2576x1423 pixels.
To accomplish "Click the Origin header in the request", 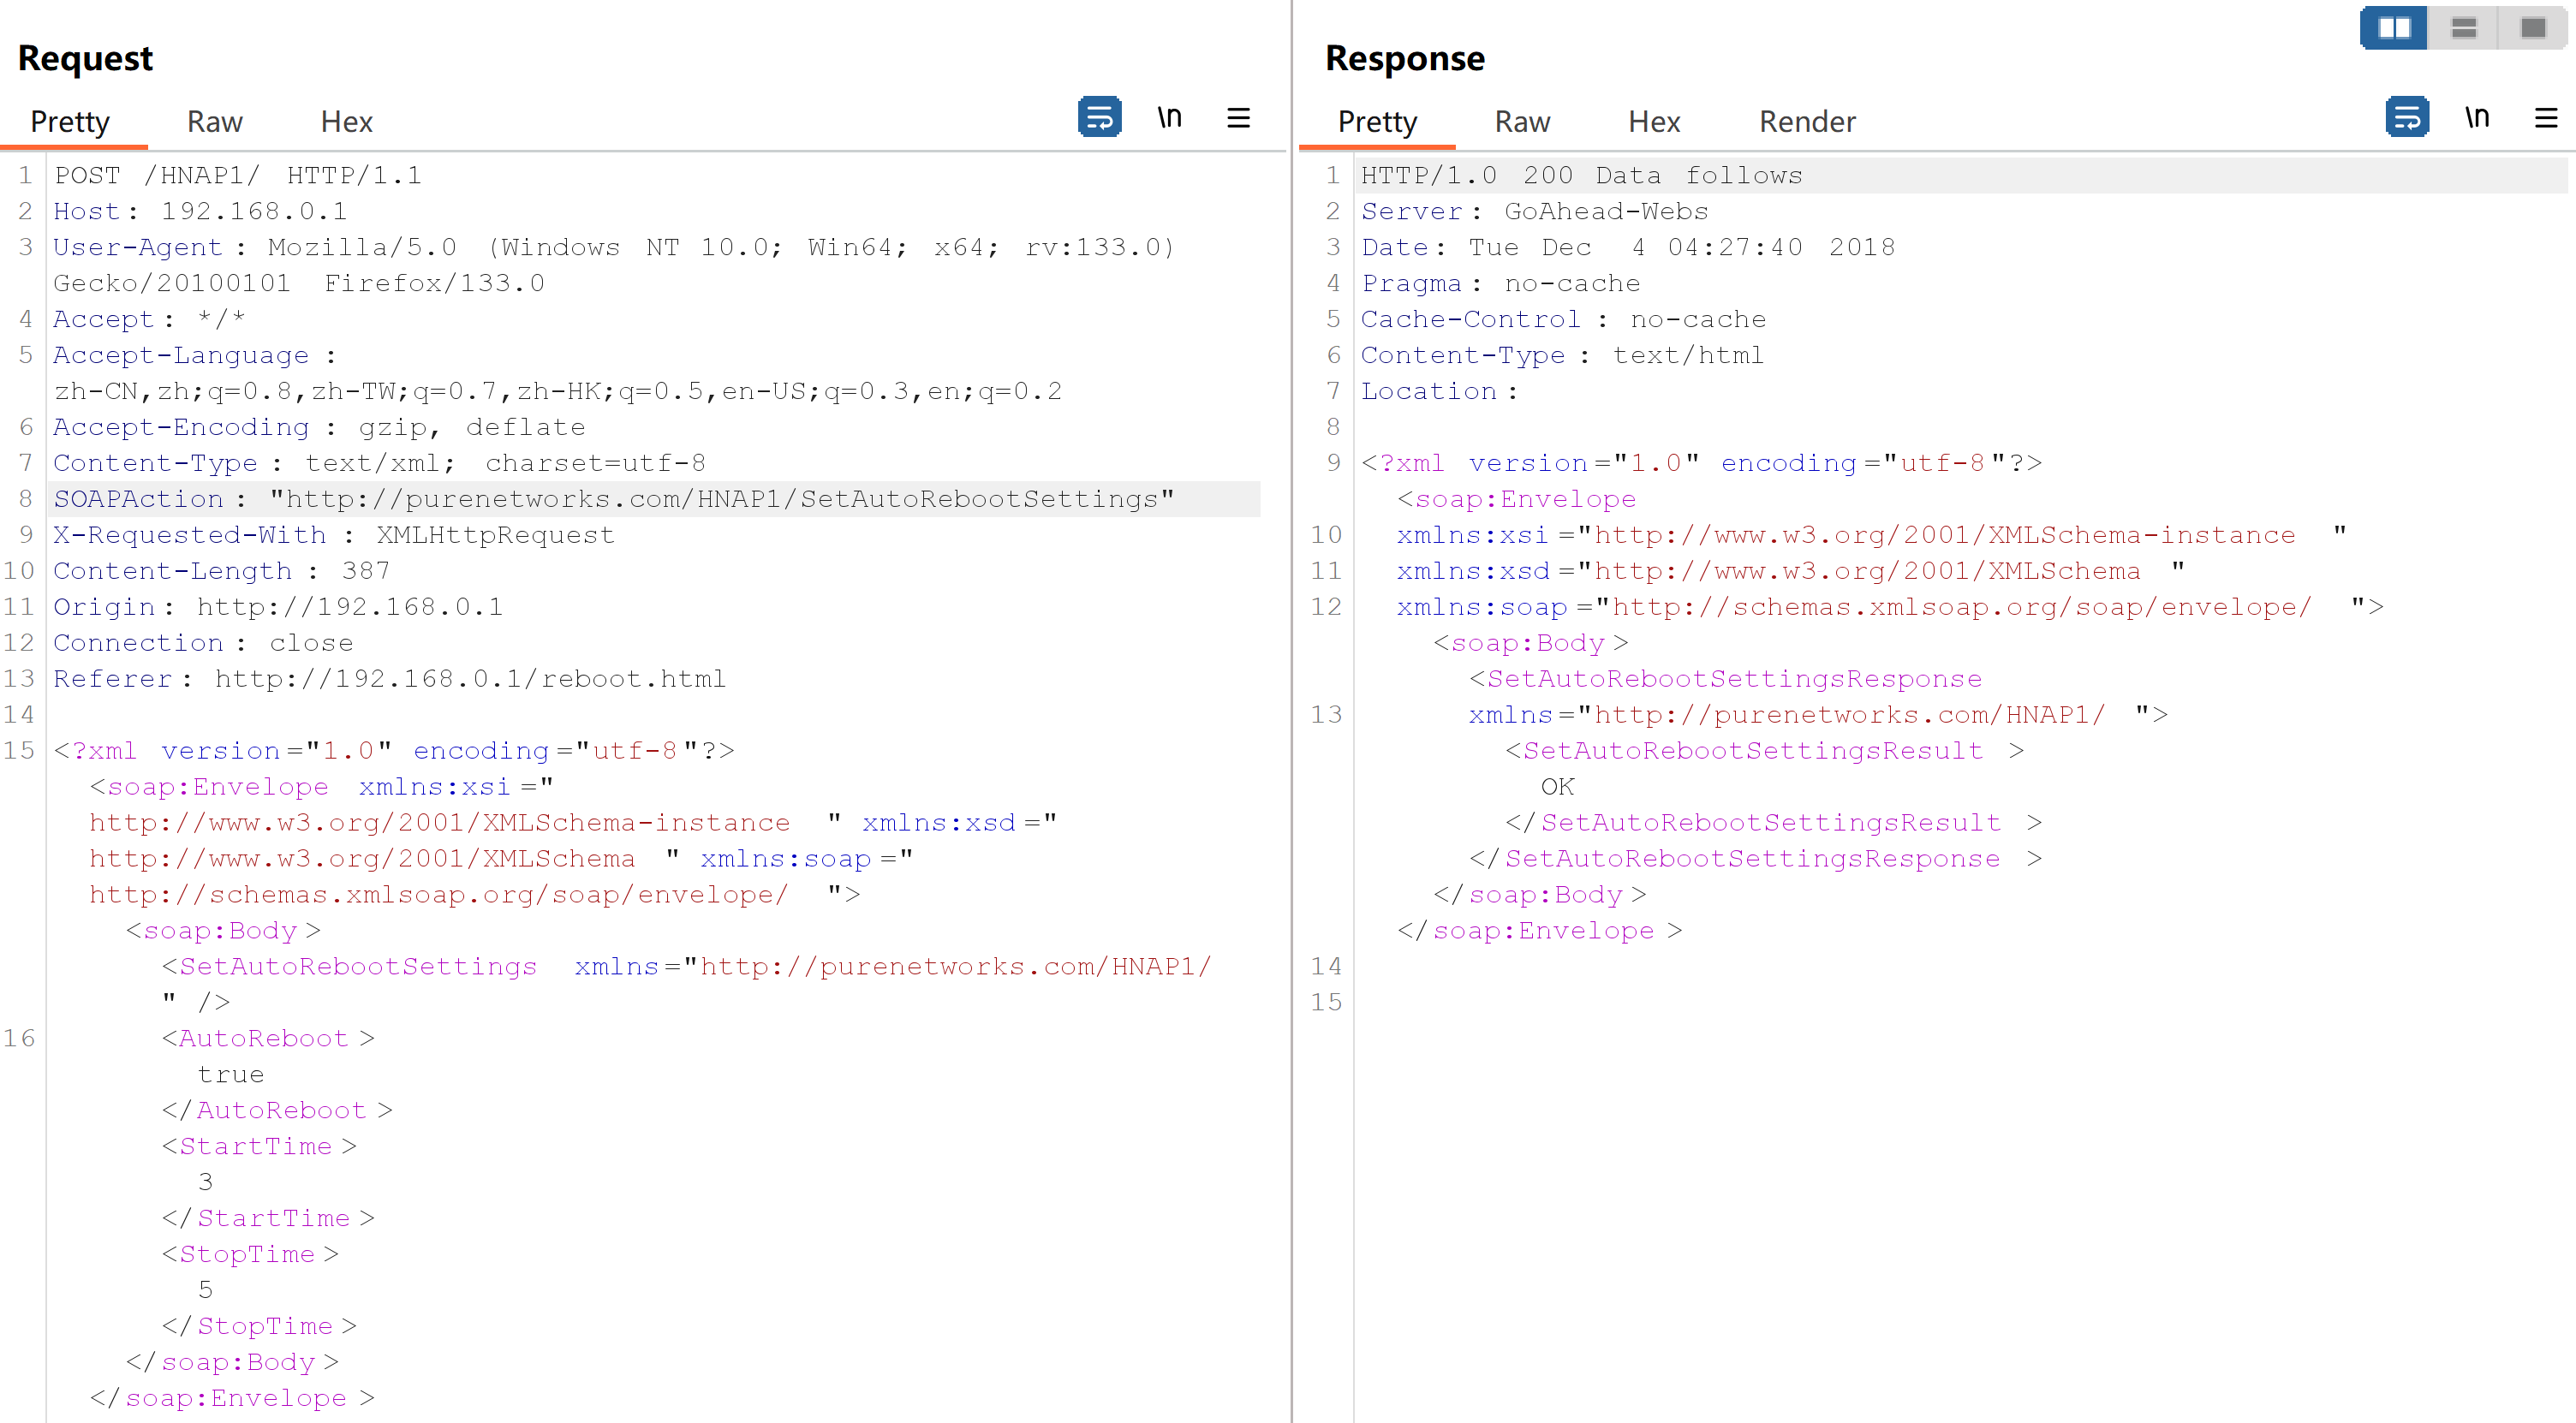I will (x=278, y=607).
